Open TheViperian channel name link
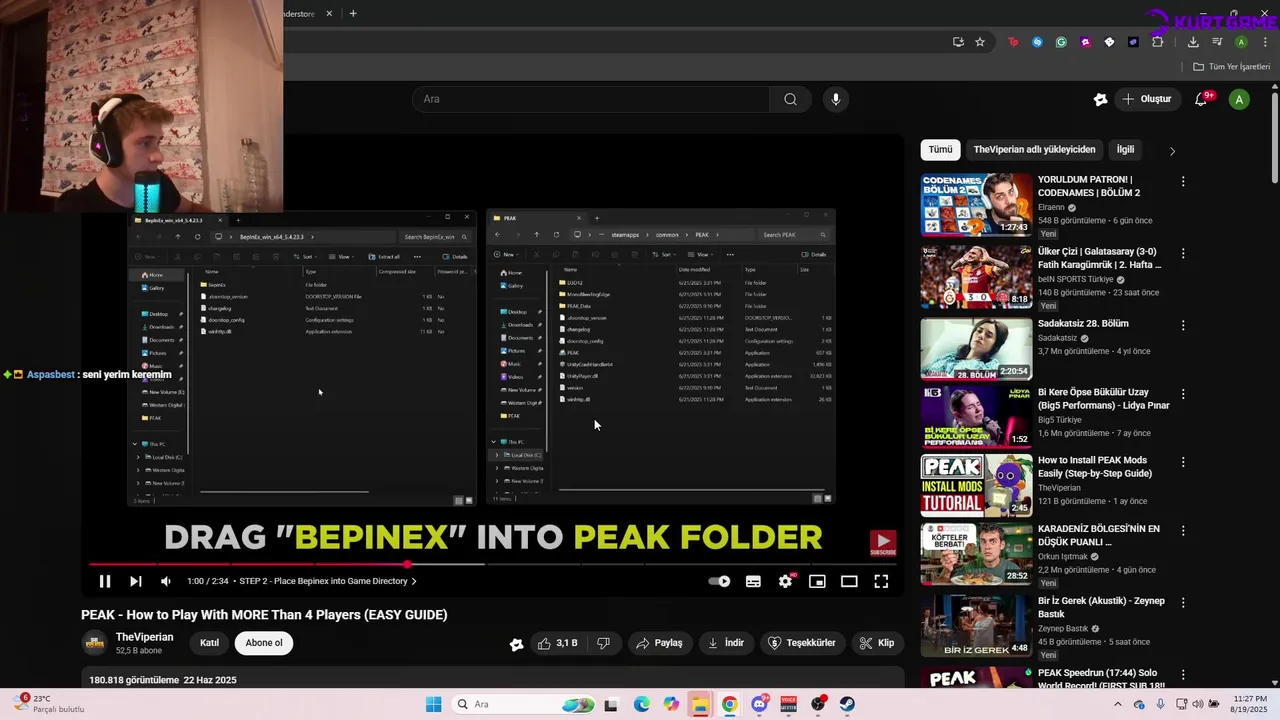 tap(144, 637)
